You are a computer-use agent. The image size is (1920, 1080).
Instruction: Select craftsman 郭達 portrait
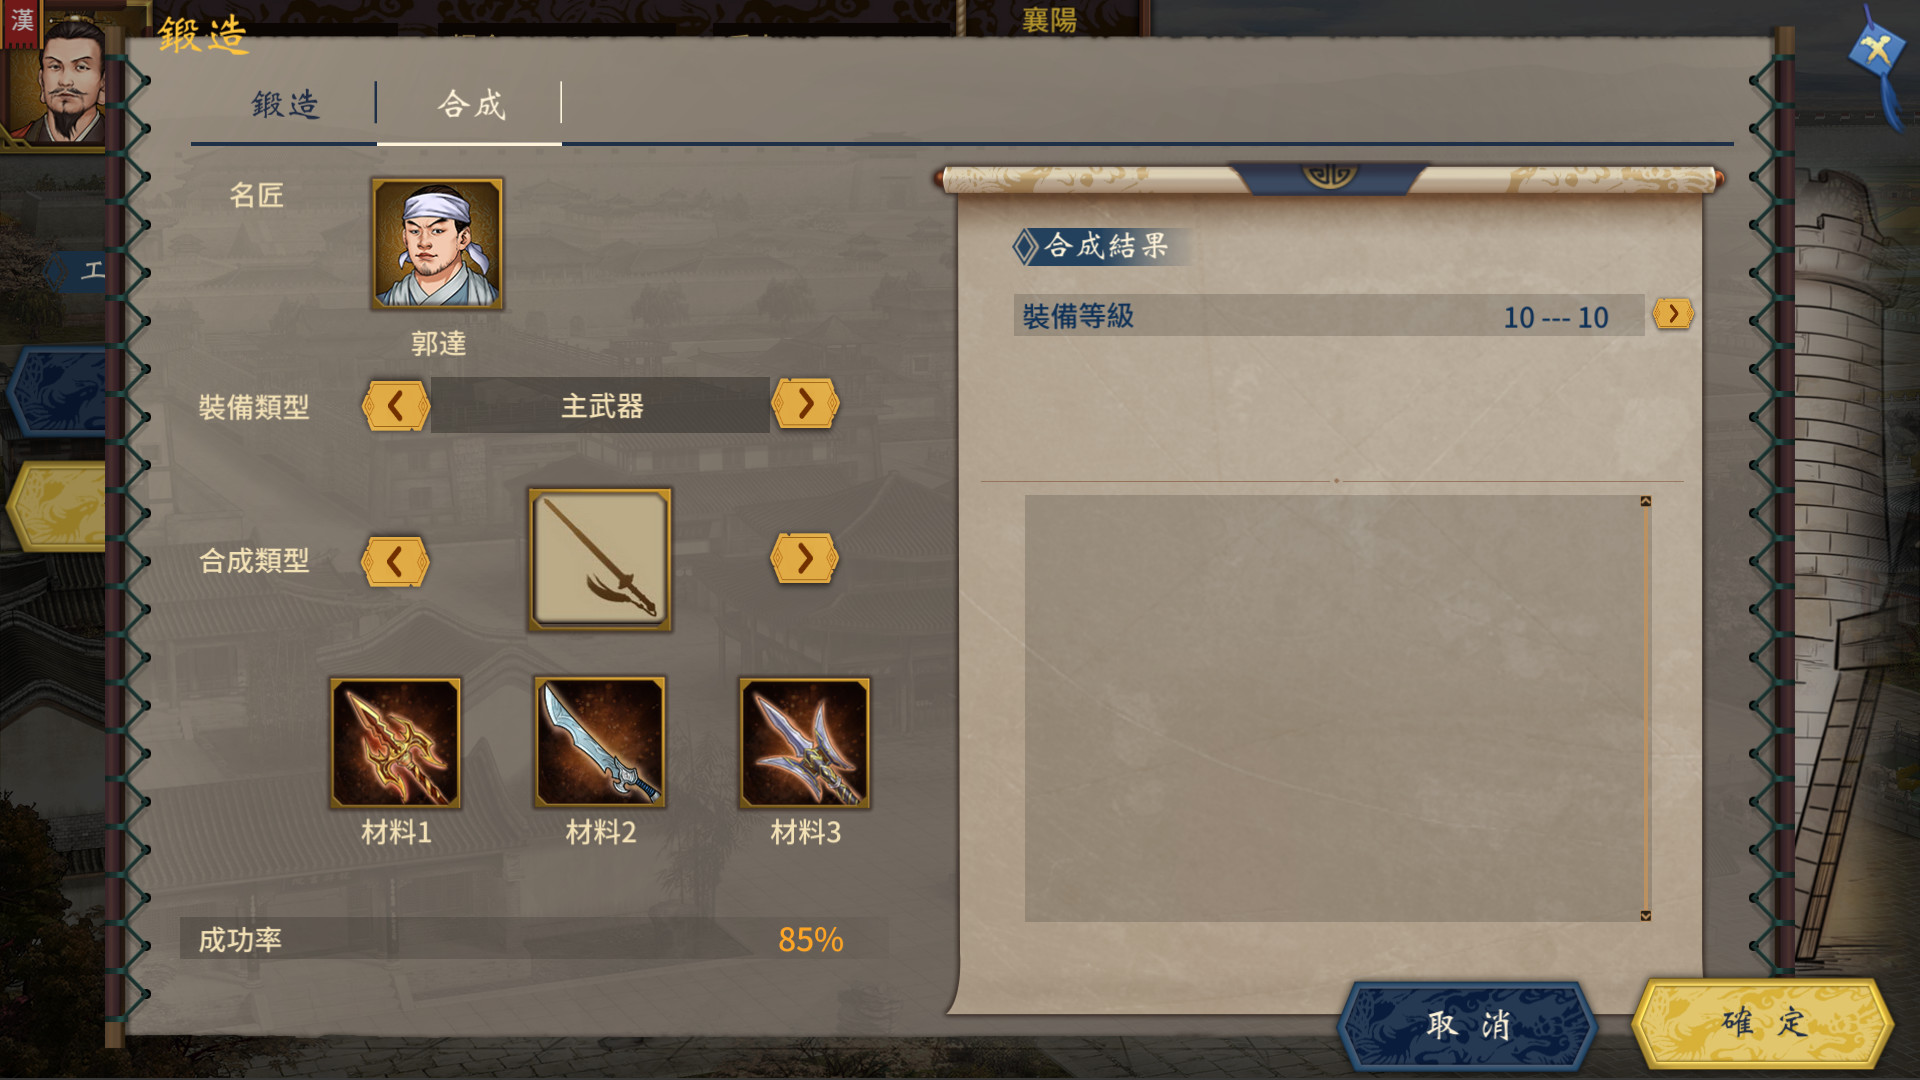(x=437, y=244)
